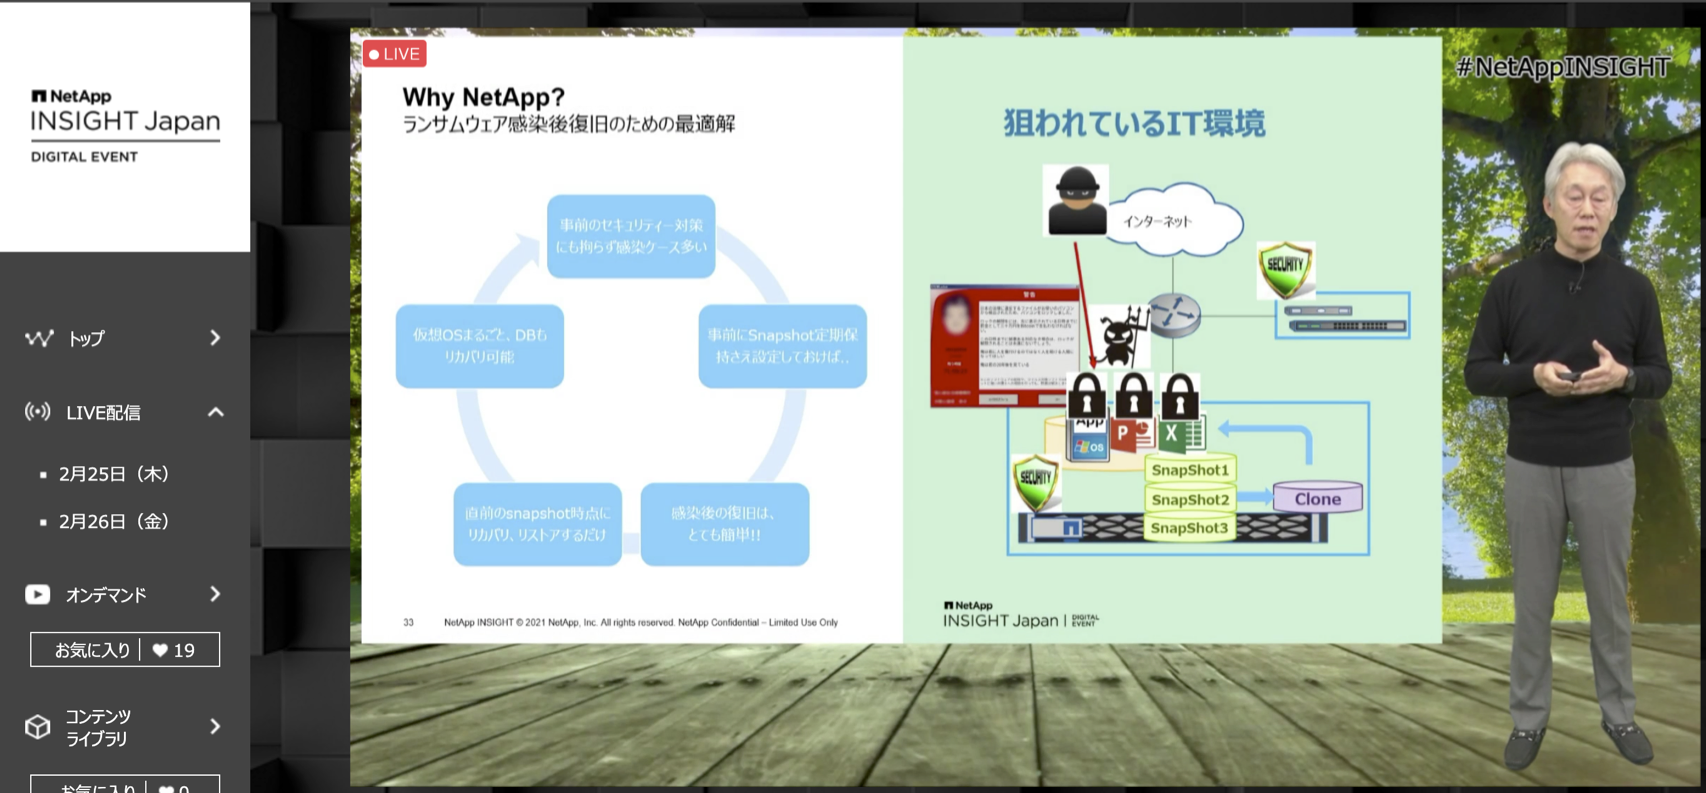The image size is (1706, 793).
Task: Click the Clone cylinder in slide
Action: [x=1317, y=498]
